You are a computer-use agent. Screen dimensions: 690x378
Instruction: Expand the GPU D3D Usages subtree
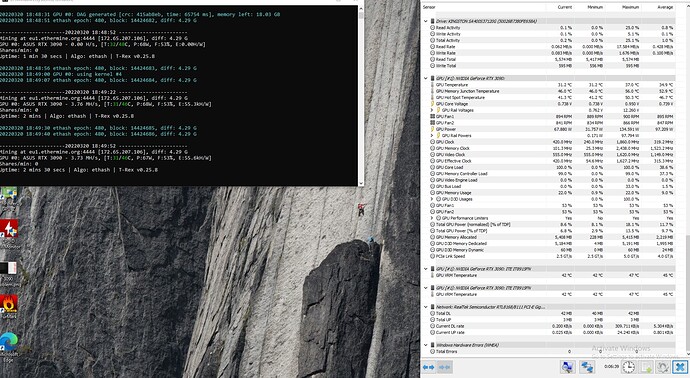pyautogui.click(x=432, y=199)
